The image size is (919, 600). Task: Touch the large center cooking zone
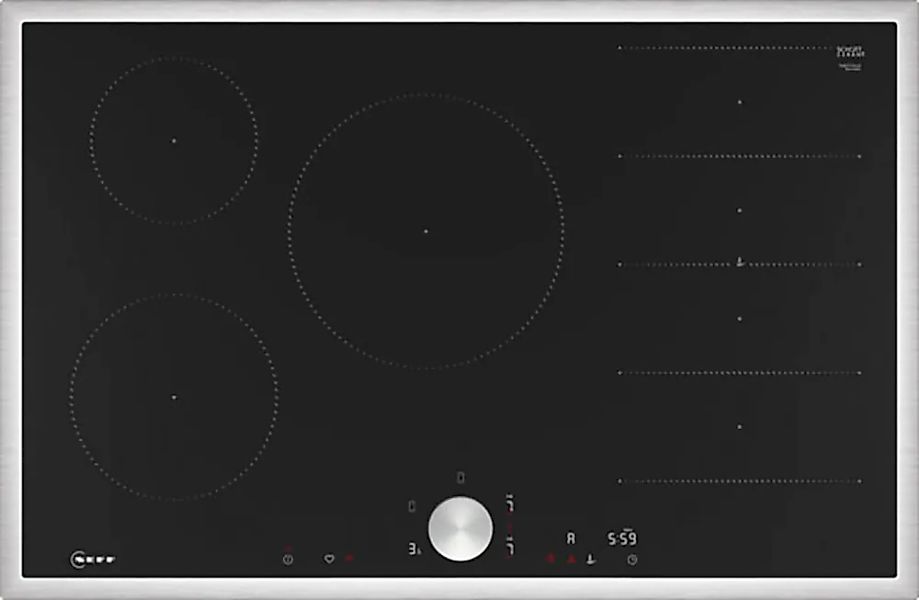click(425, 231)
